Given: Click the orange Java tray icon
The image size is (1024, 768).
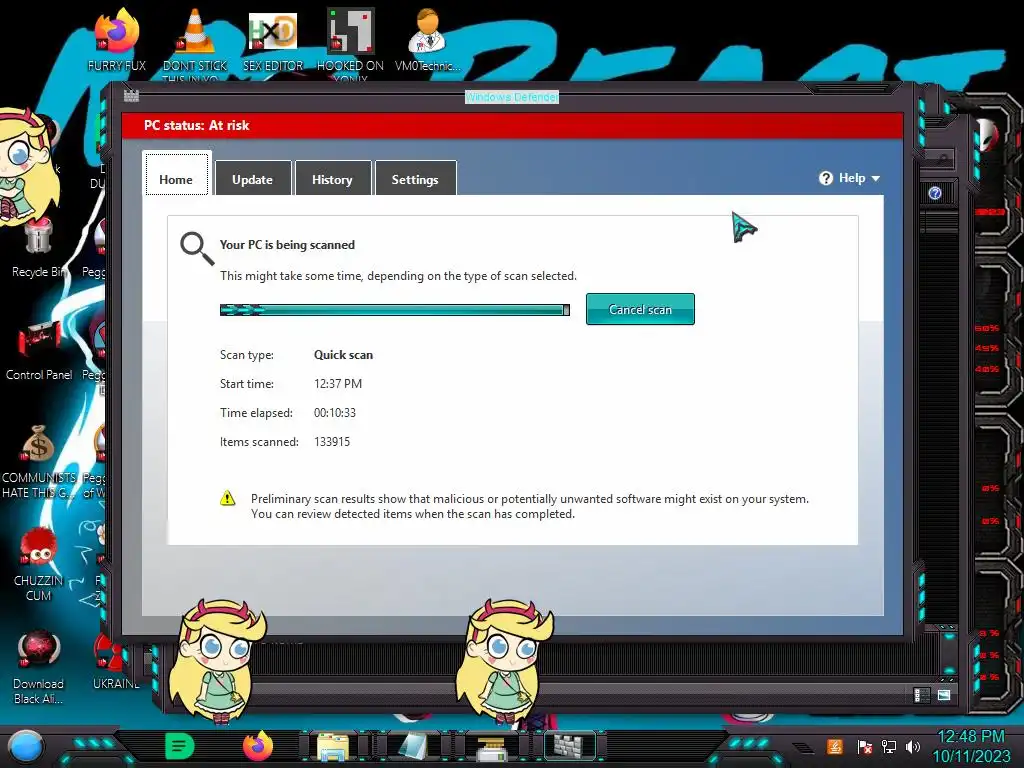Looking at the screenshot, I should tap(834, 746).
